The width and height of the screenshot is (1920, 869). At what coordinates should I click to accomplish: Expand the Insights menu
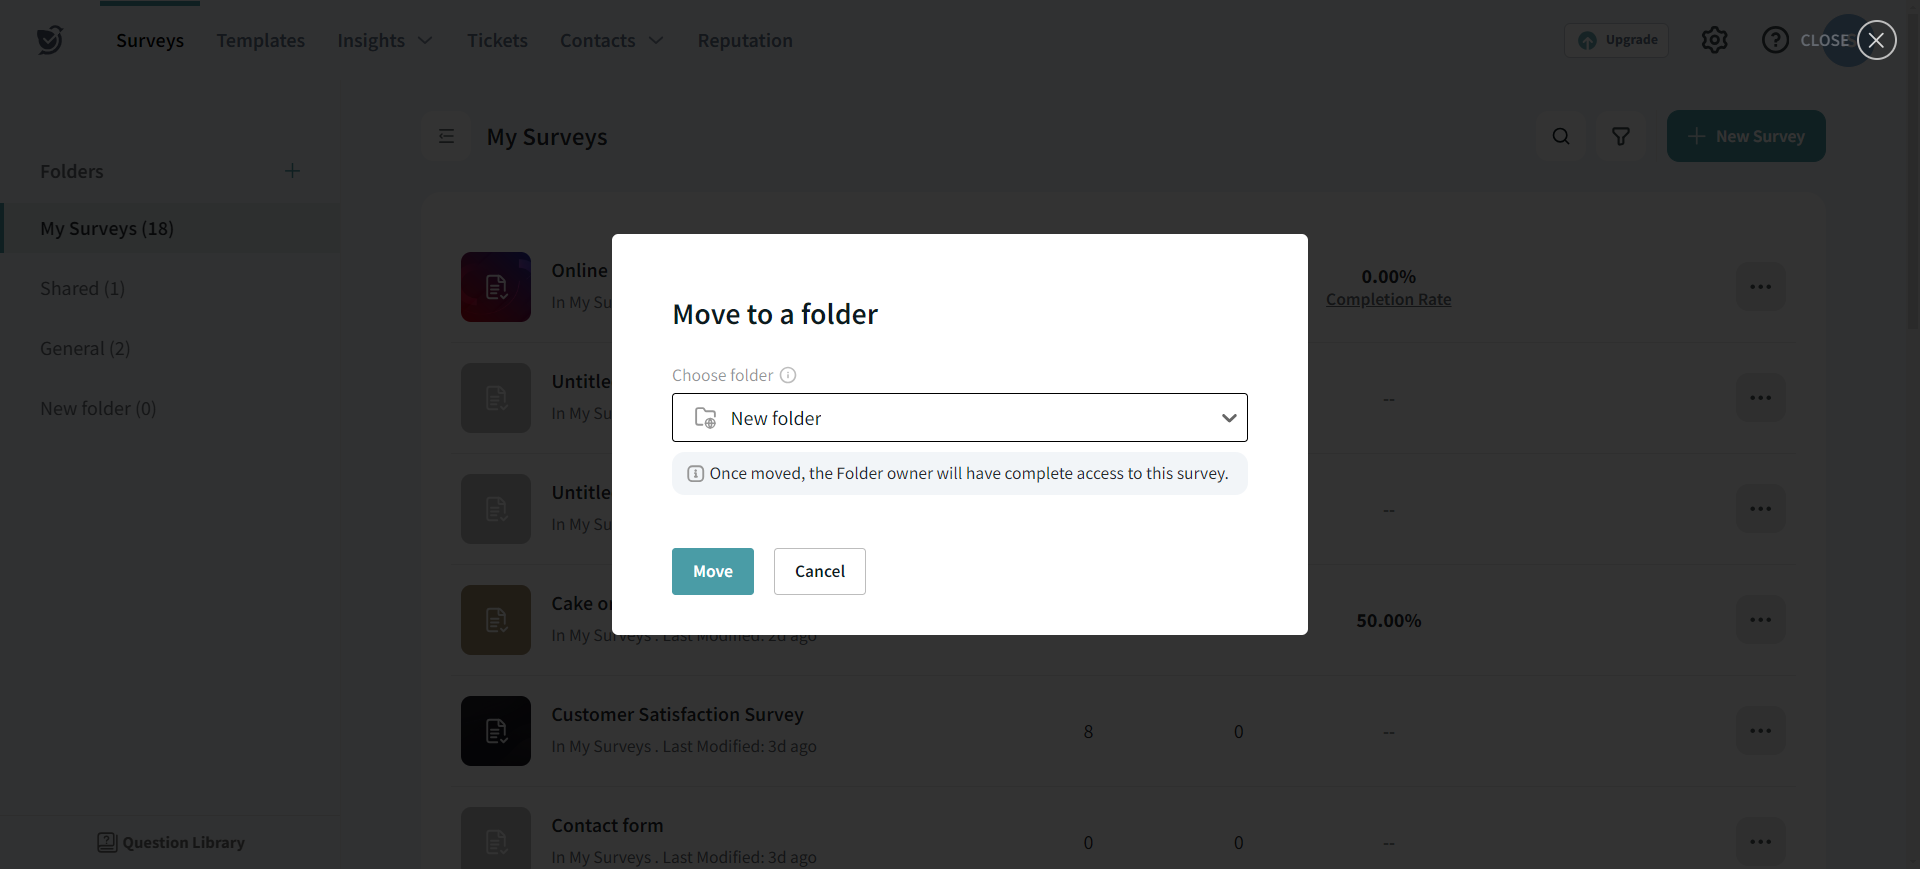point(384,41)
